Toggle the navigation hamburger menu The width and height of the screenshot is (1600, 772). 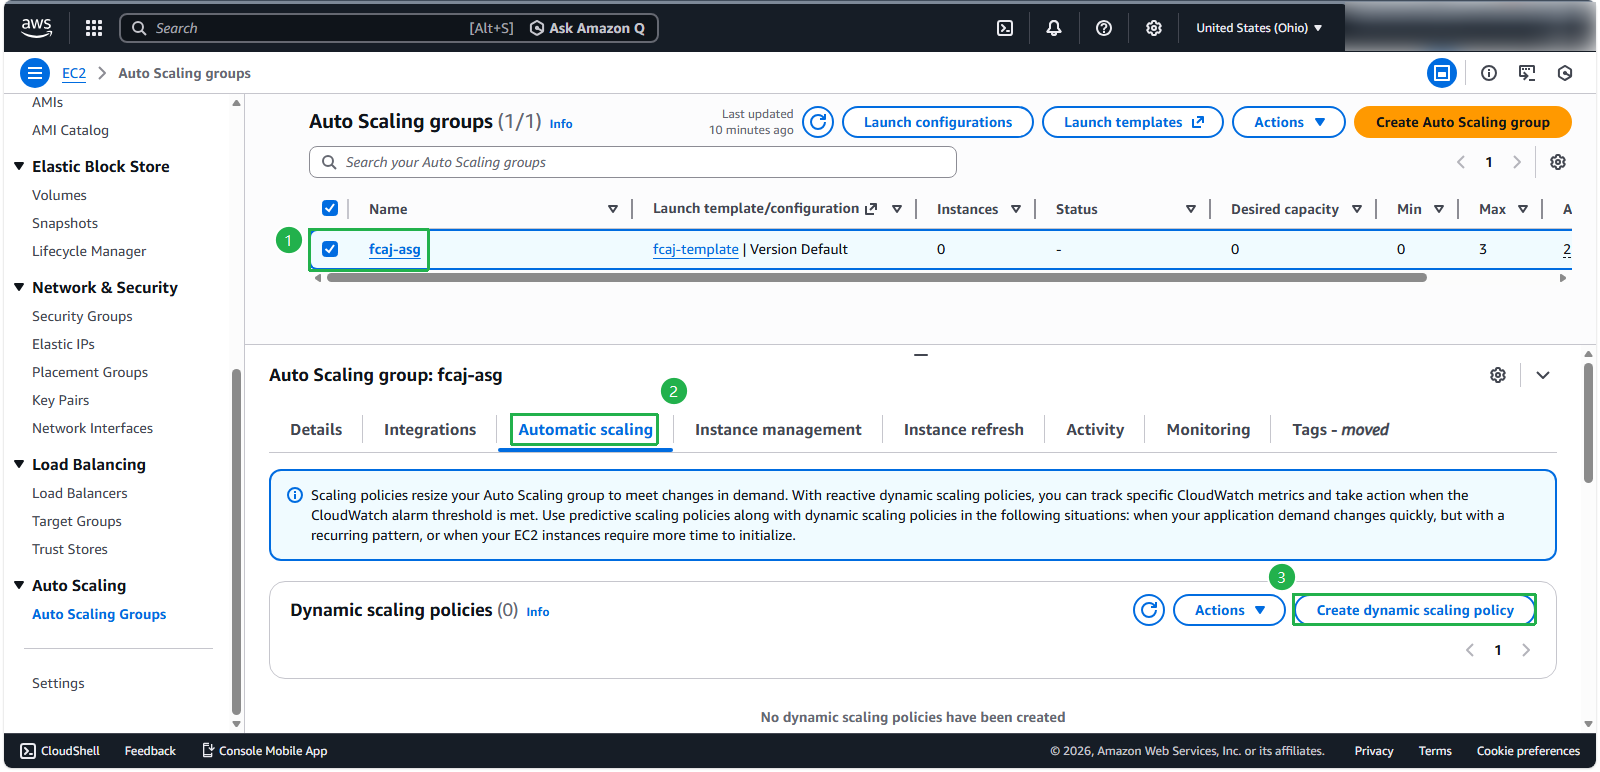point(35,73)
